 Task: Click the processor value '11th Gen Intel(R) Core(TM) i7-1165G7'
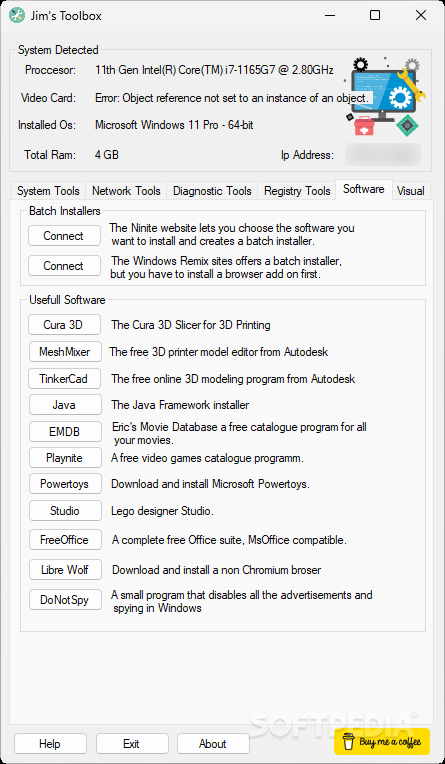click(x=214, y=70)
